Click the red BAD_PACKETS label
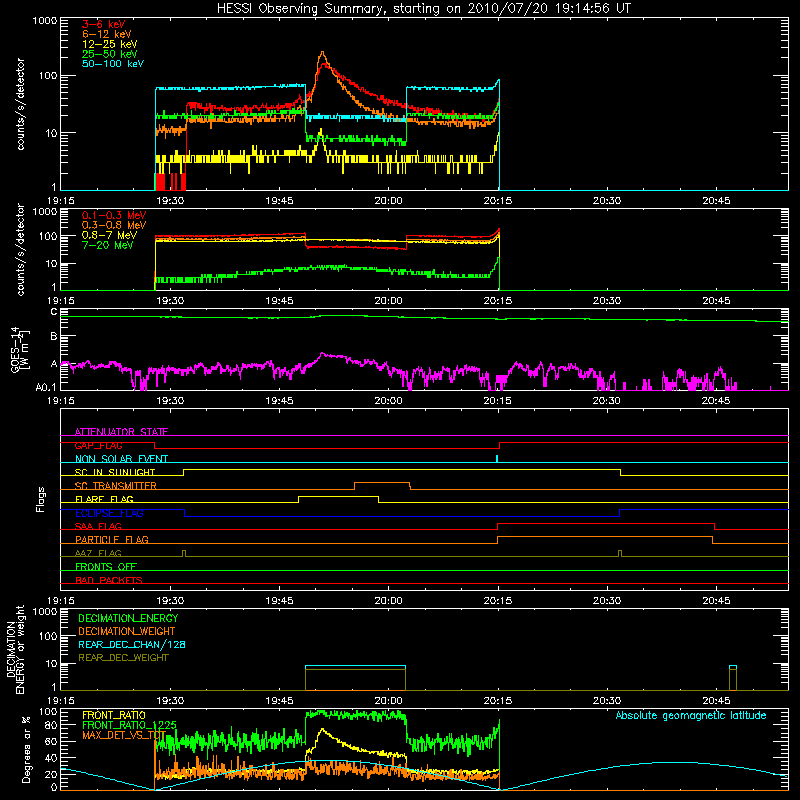800x800 pixels. [109, 580]
